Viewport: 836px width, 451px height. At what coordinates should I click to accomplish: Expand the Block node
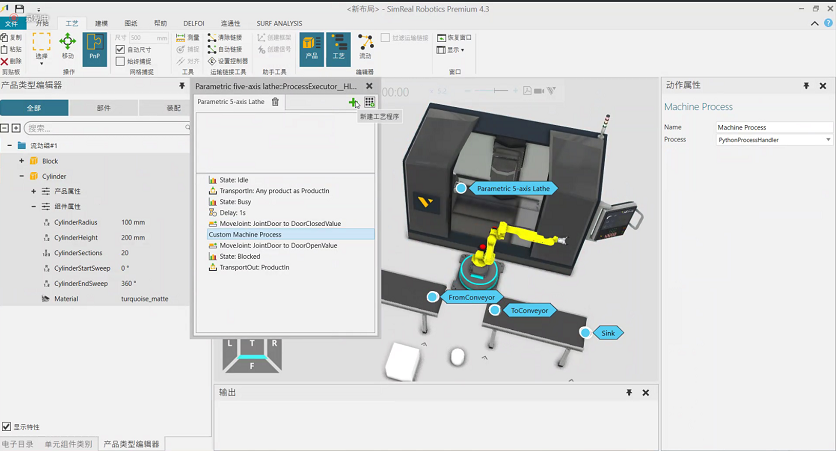tap(21, 160)
